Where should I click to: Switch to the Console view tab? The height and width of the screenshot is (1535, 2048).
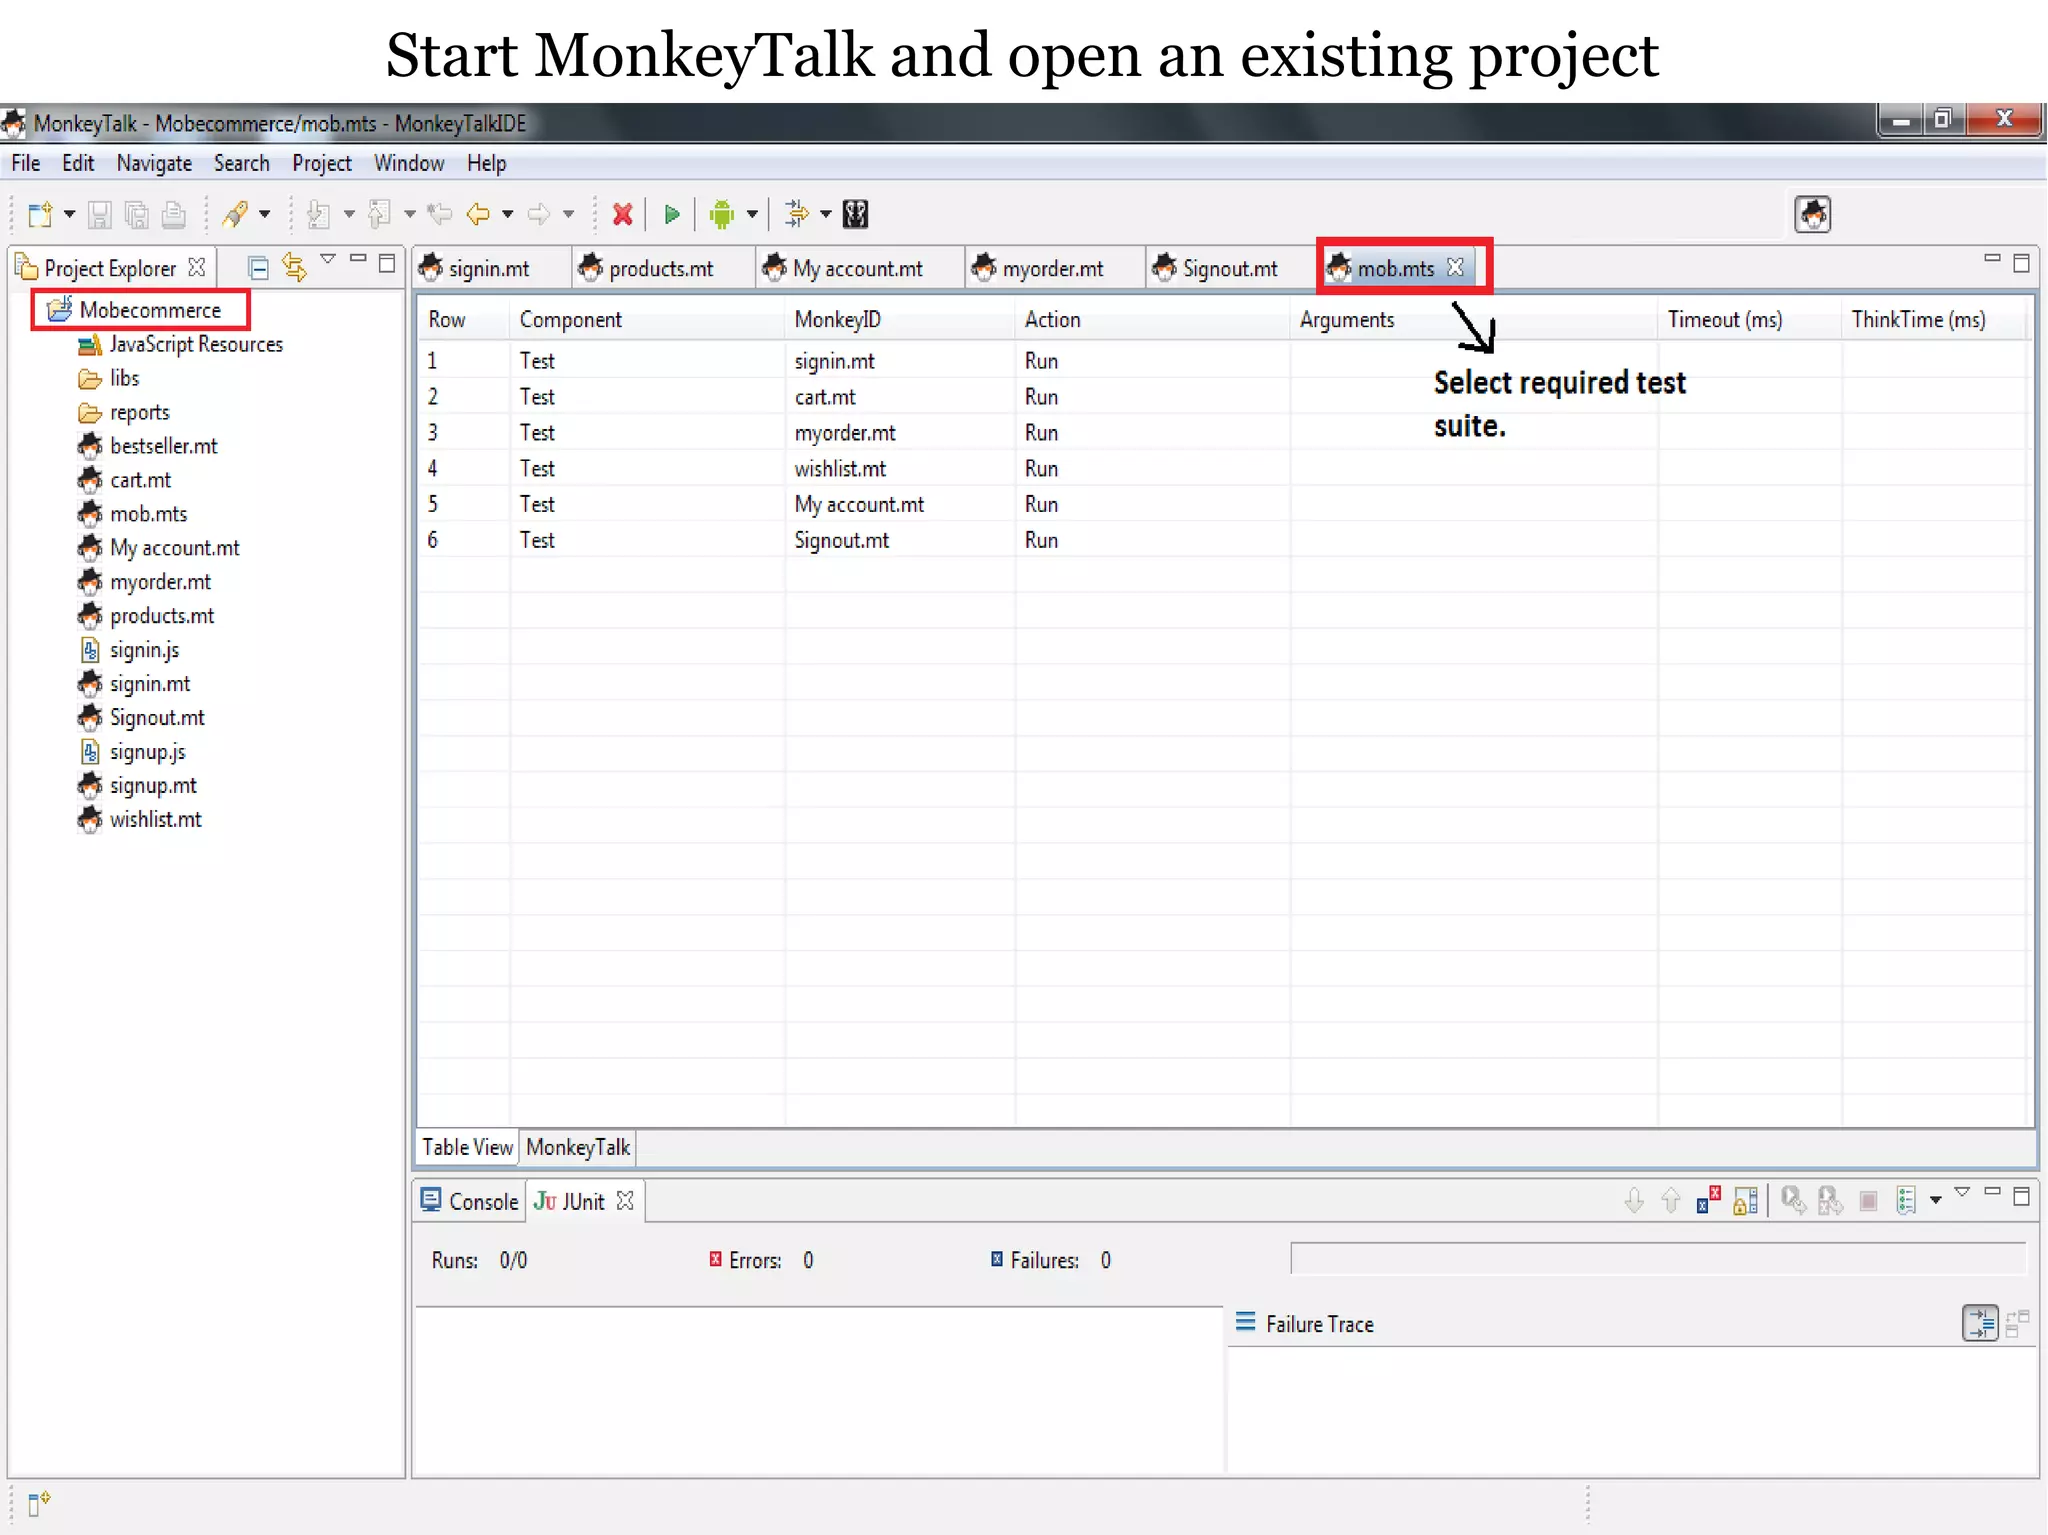(x=470, y=1201)
